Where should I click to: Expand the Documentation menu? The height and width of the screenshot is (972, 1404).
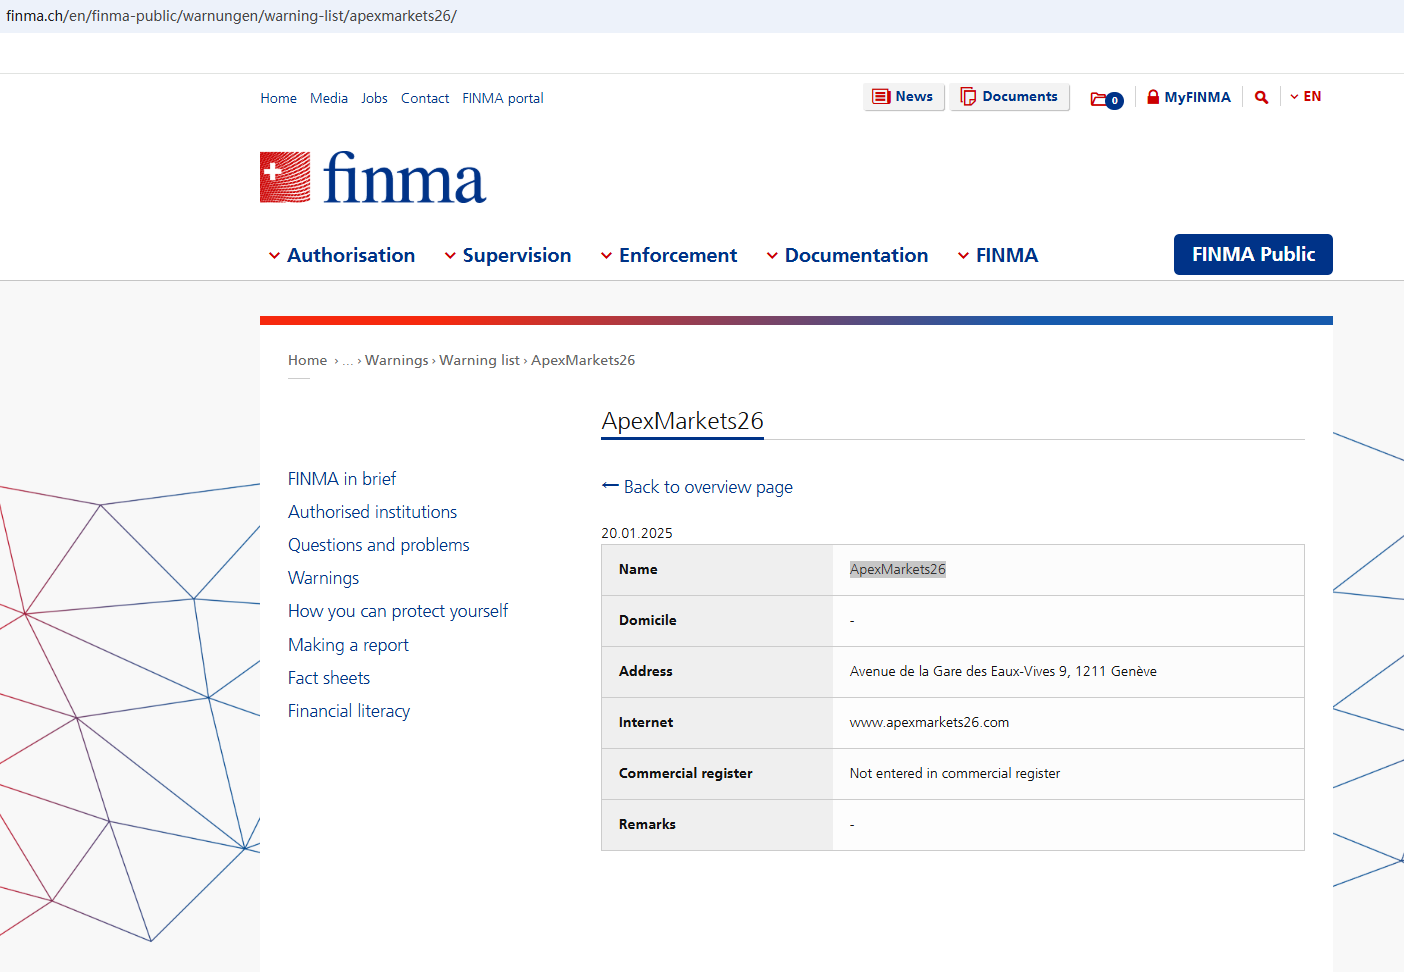[x=847, y=255]
